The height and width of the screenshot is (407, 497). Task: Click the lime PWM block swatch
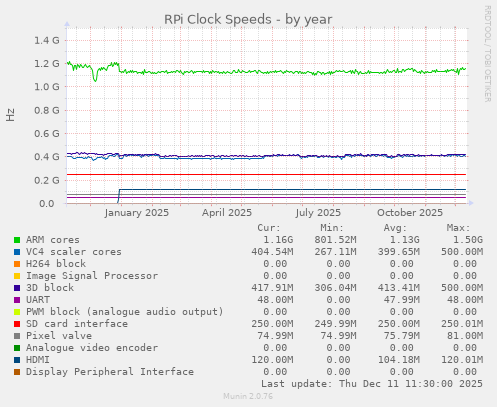17,312
